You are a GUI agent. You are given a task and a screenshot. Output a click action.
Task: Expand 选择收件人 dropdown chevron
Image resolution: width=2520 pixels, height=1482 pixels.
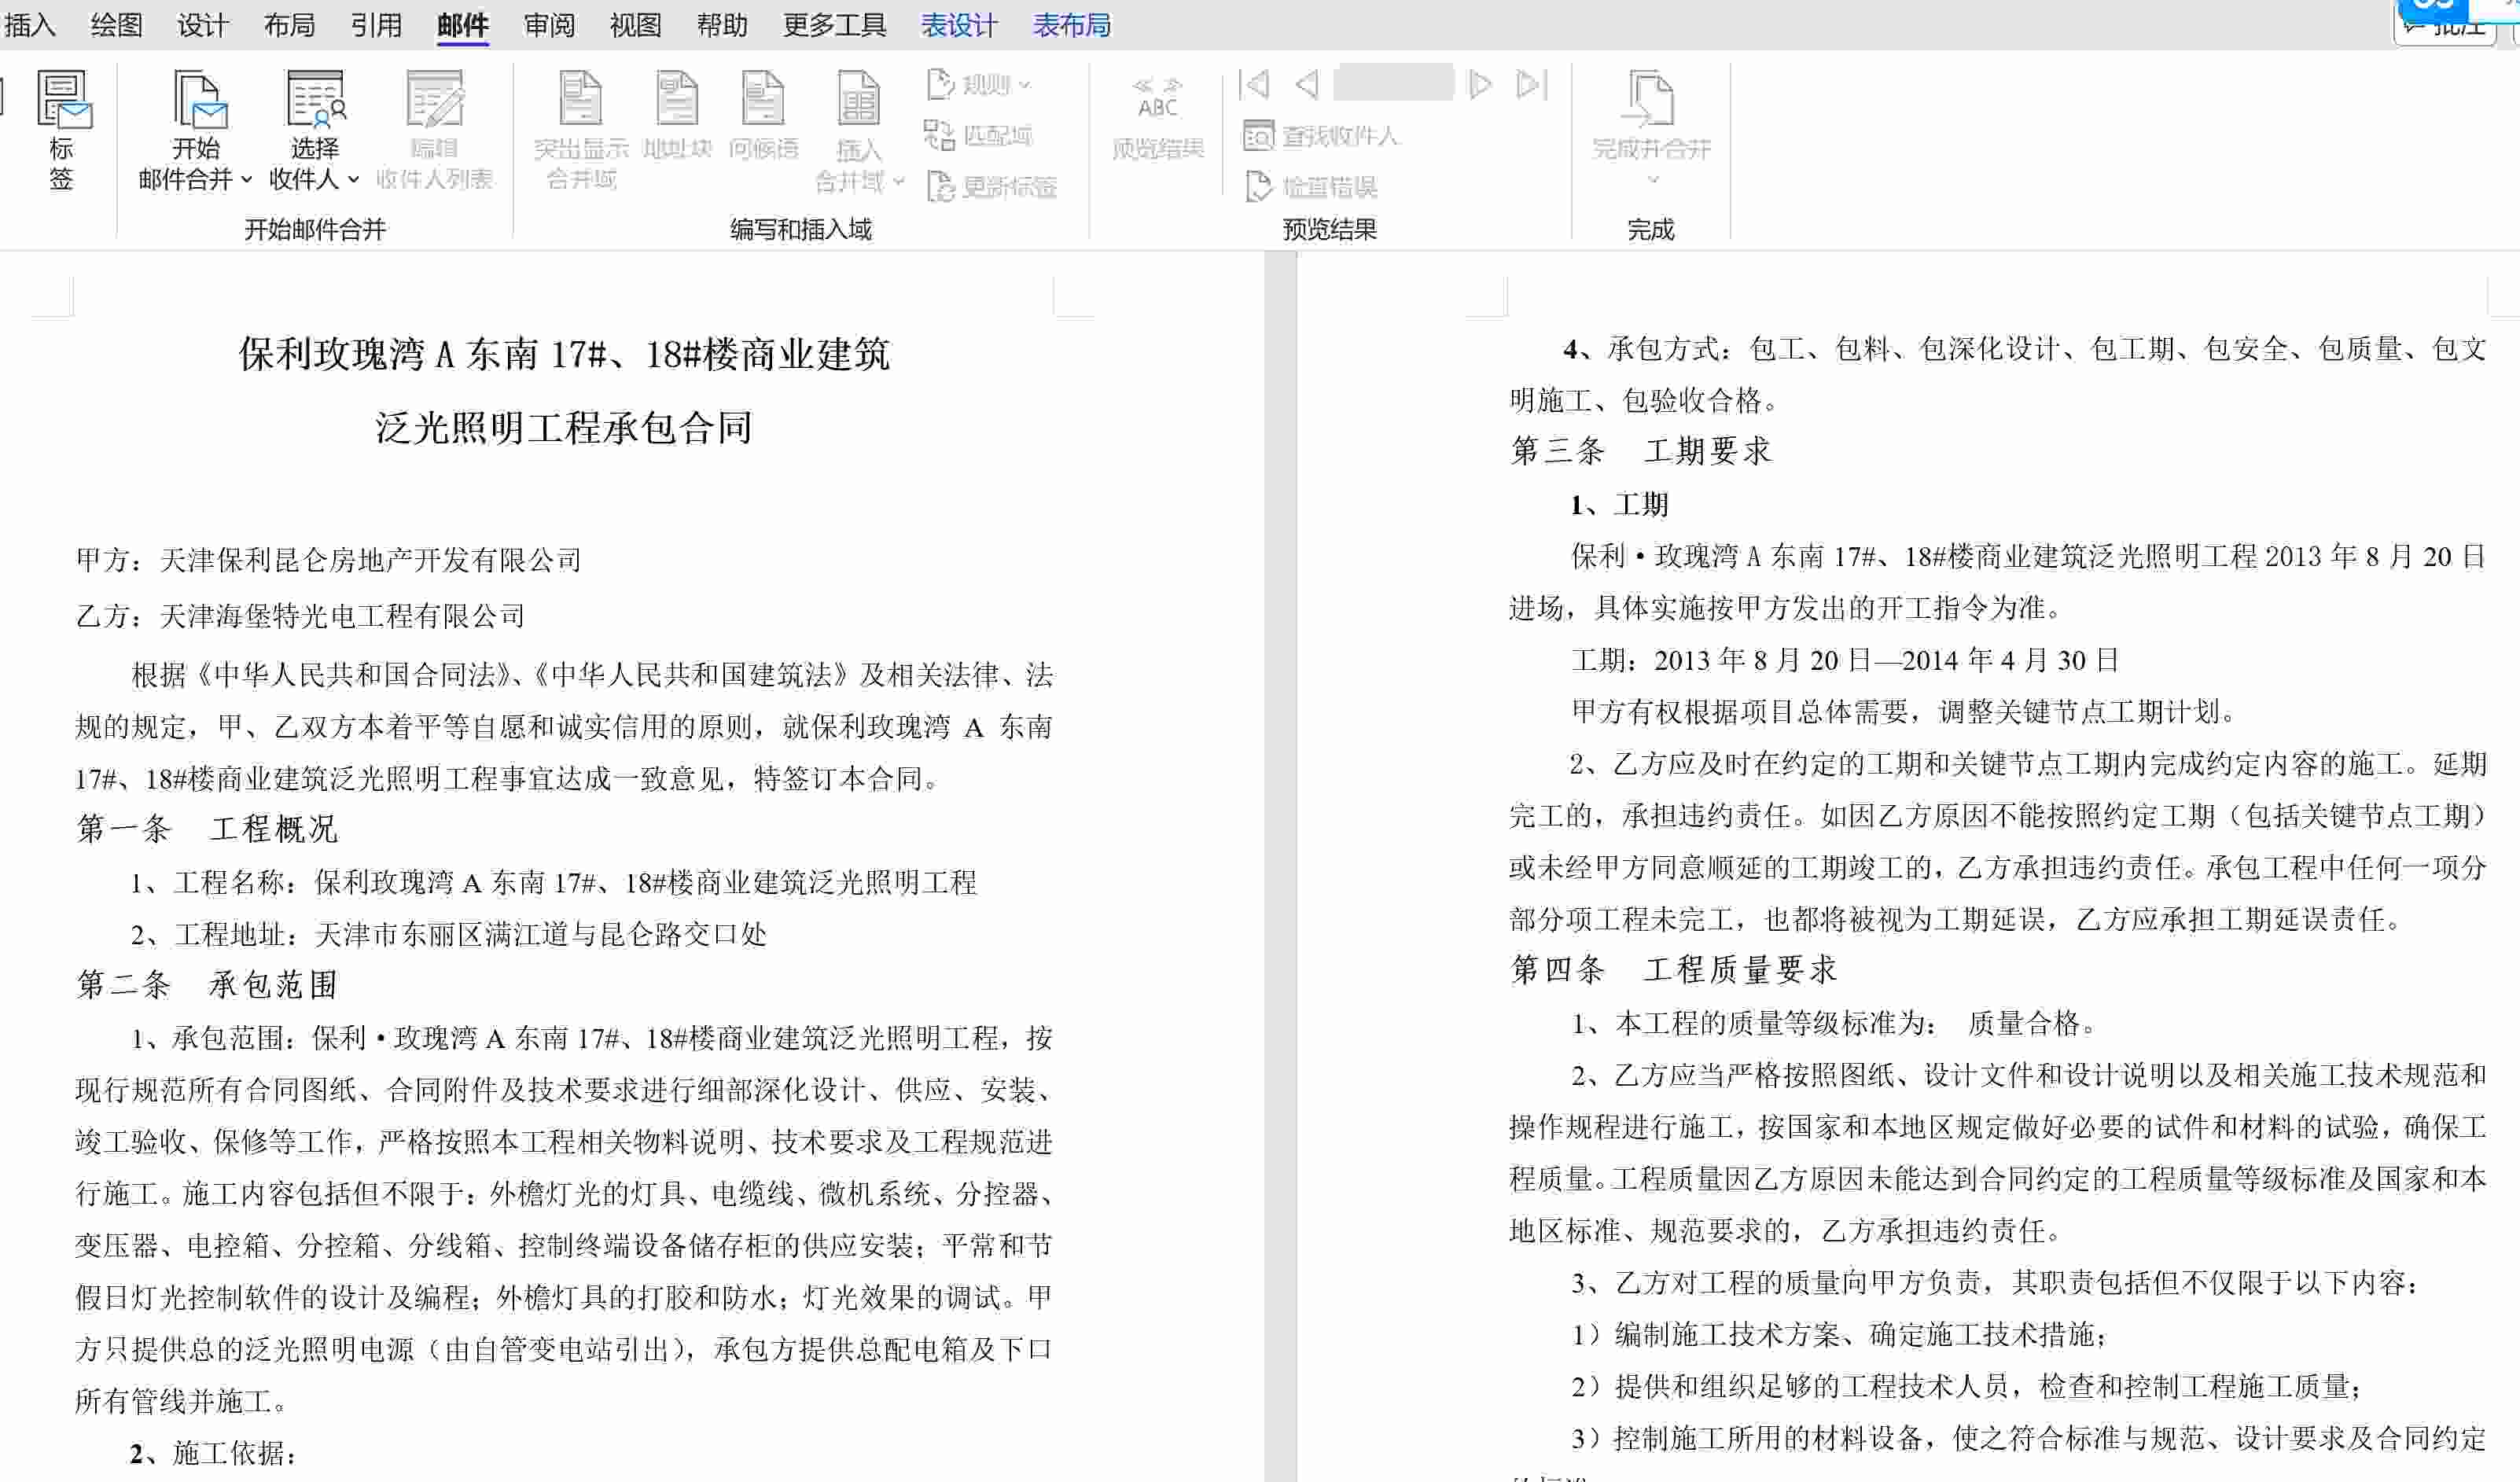pyautogui.click(x=352, y=180)
